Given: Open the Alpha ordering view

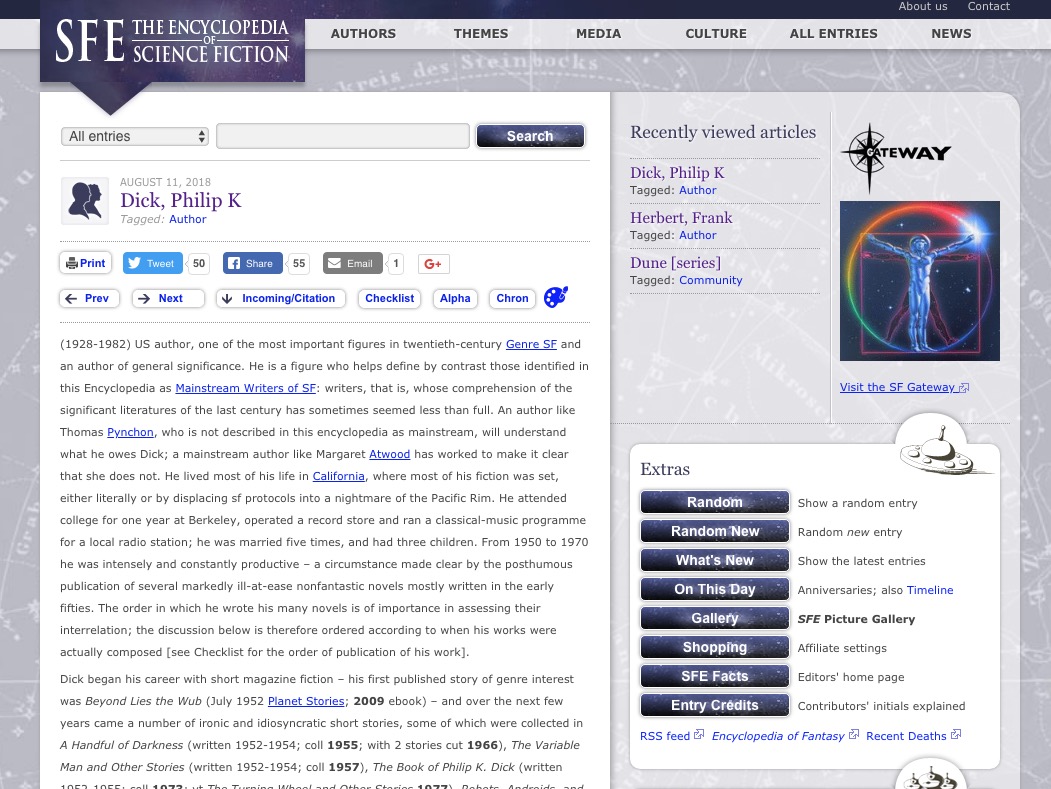Looking at the screenshot, I should (455, 298).
